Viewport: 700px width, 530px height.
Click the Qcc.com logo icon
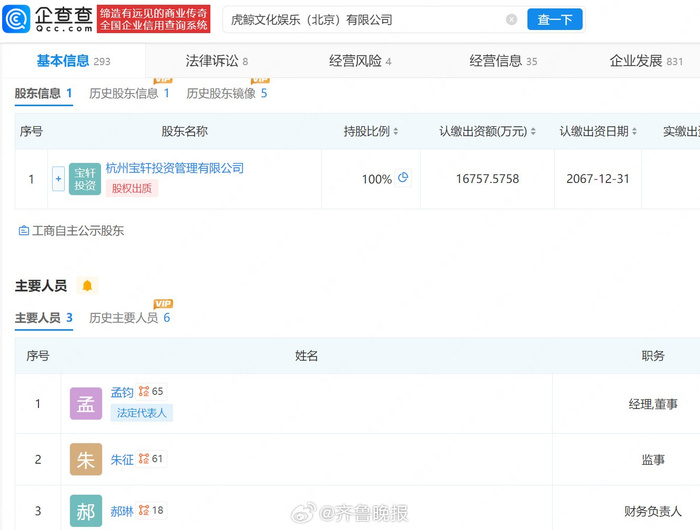click(16, 19)
